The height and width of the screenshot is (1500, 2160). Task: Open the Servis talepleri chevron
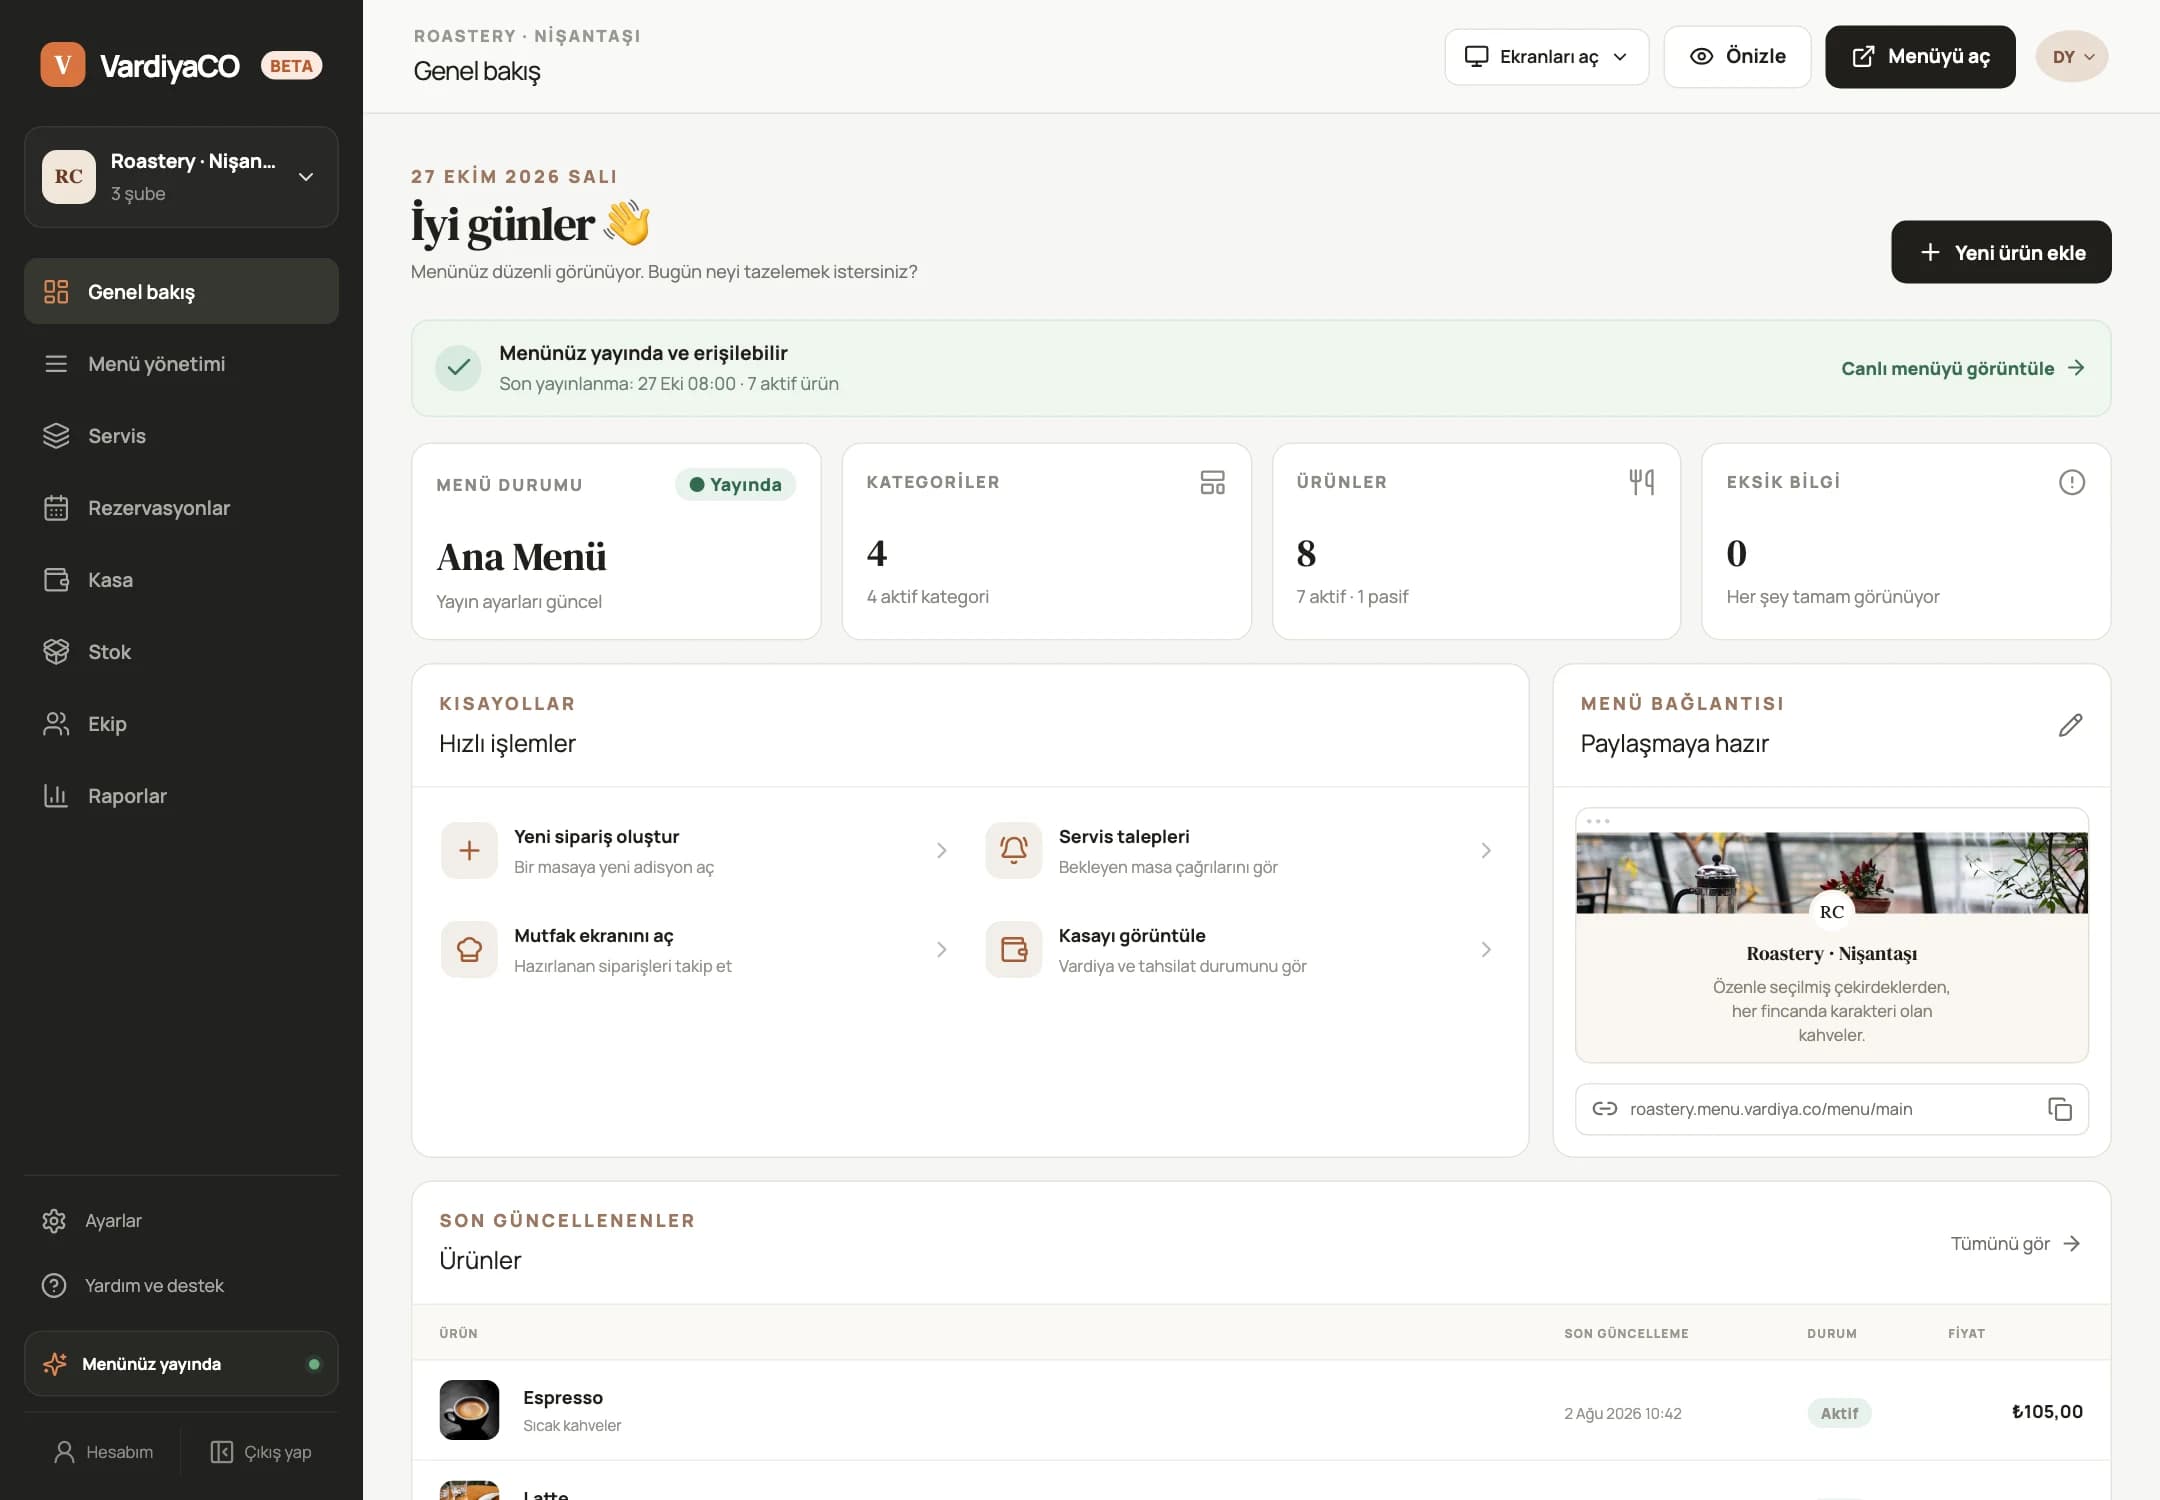pyautogui.click(x=1486, y=851)
